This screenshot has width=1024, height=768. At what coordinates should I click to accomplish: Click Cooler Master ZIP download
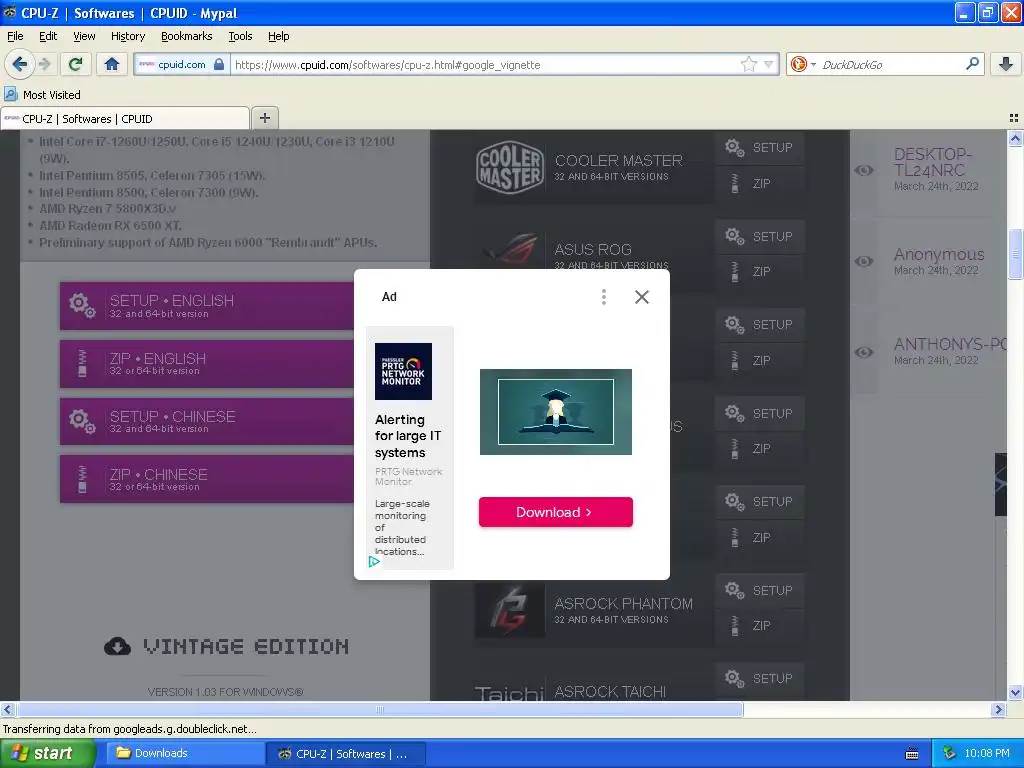760,184
